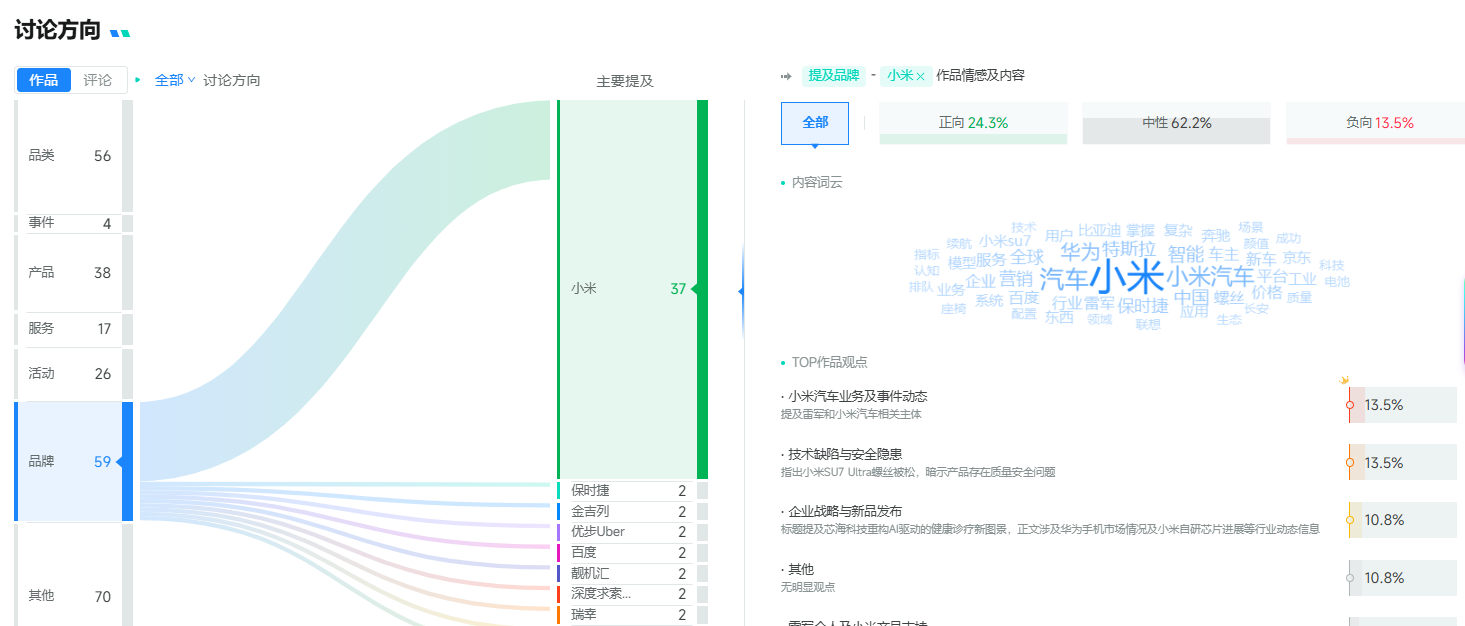Click the 小米 word in word cloud

[1126, 277]
